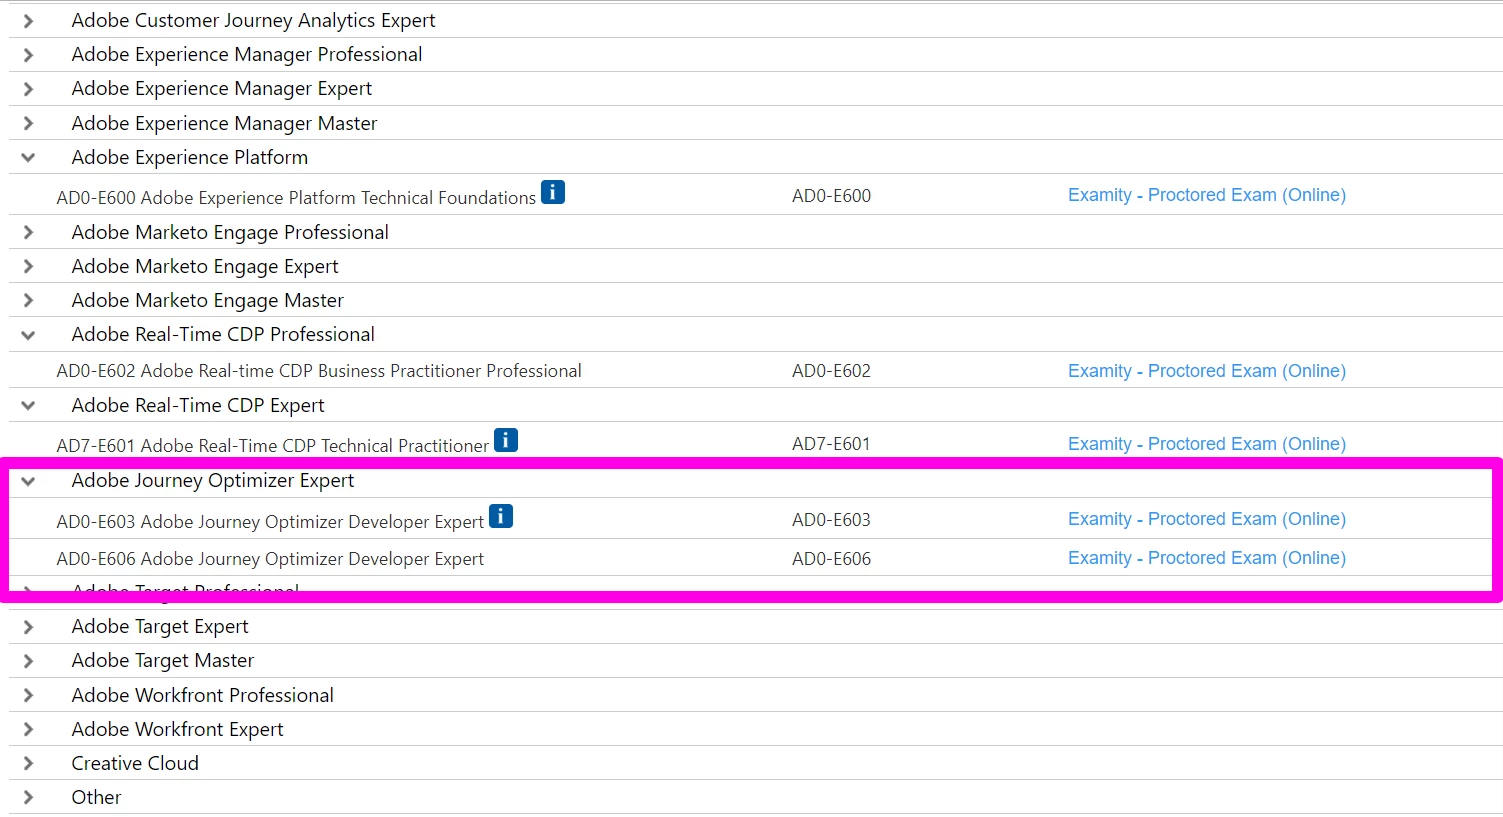
Task: Click the AD0-E603 exam code cell
Action: click(x=831, y=520)
